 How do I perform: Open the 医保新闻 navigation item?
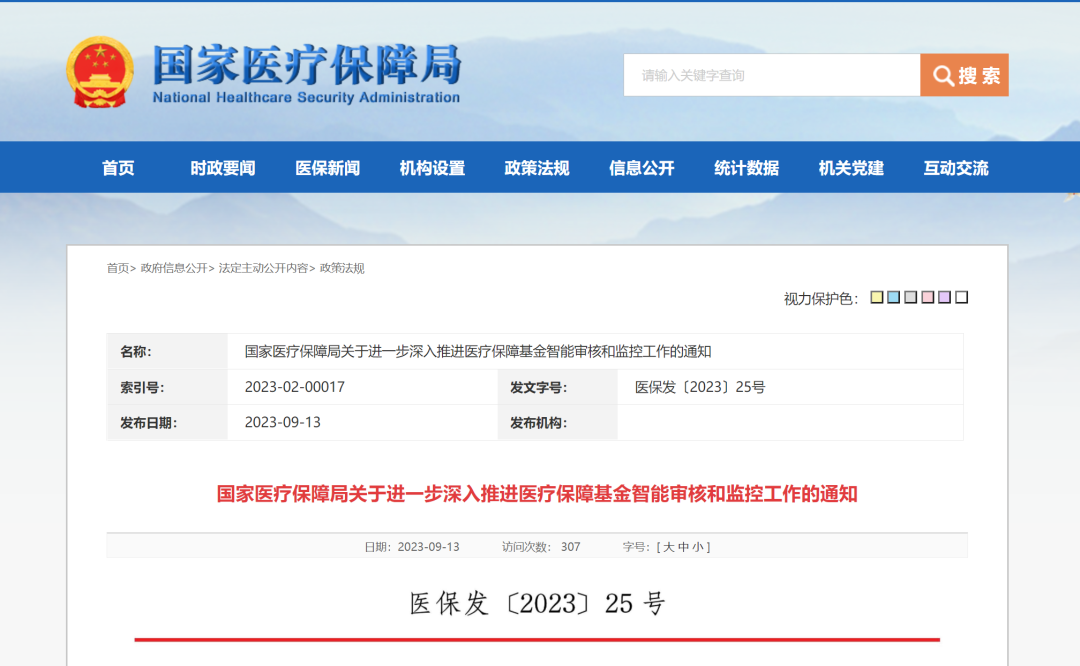tap(327, 168)
